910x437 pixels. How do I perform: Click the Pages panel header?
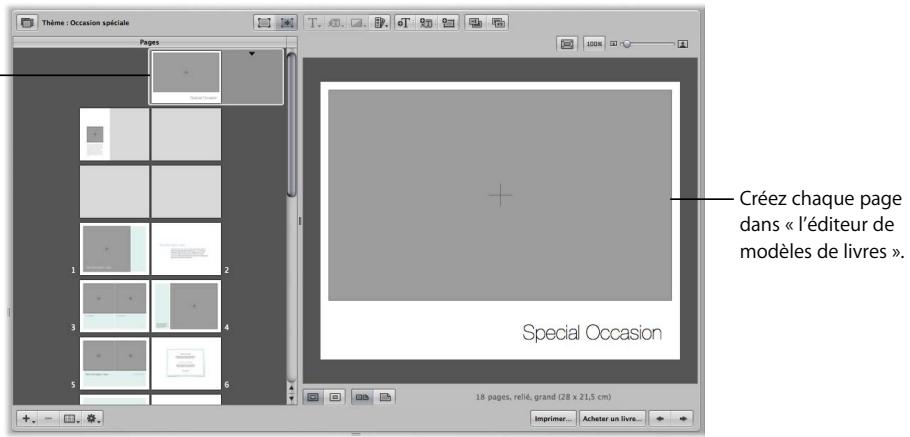150,42
